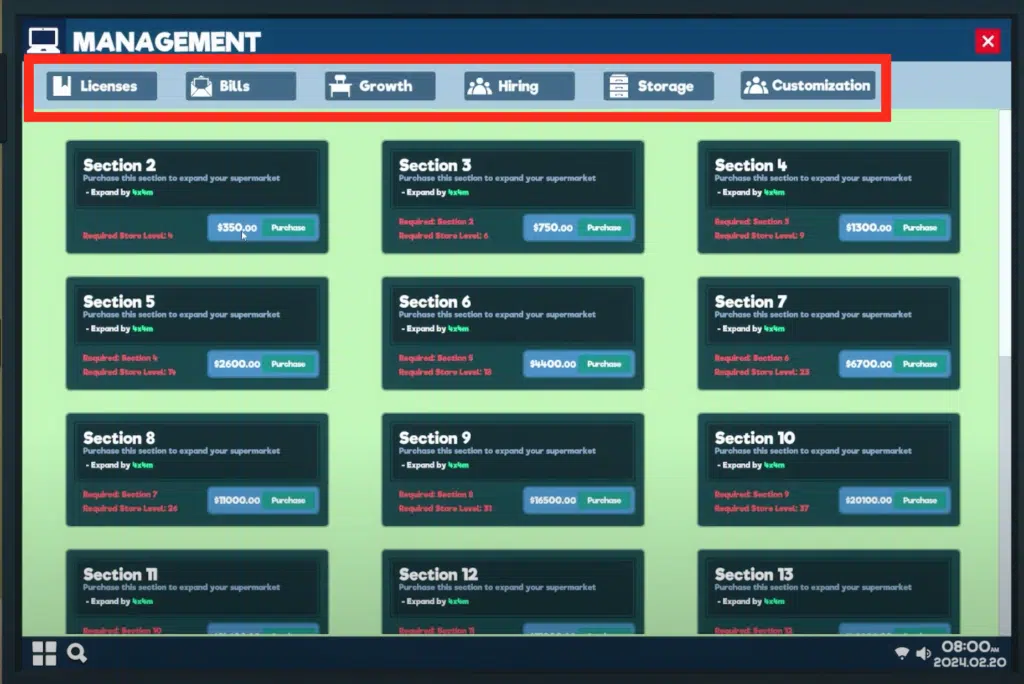Open the Storage tab
Viewport: 1024px width, 684px height.
click(659, 86)
